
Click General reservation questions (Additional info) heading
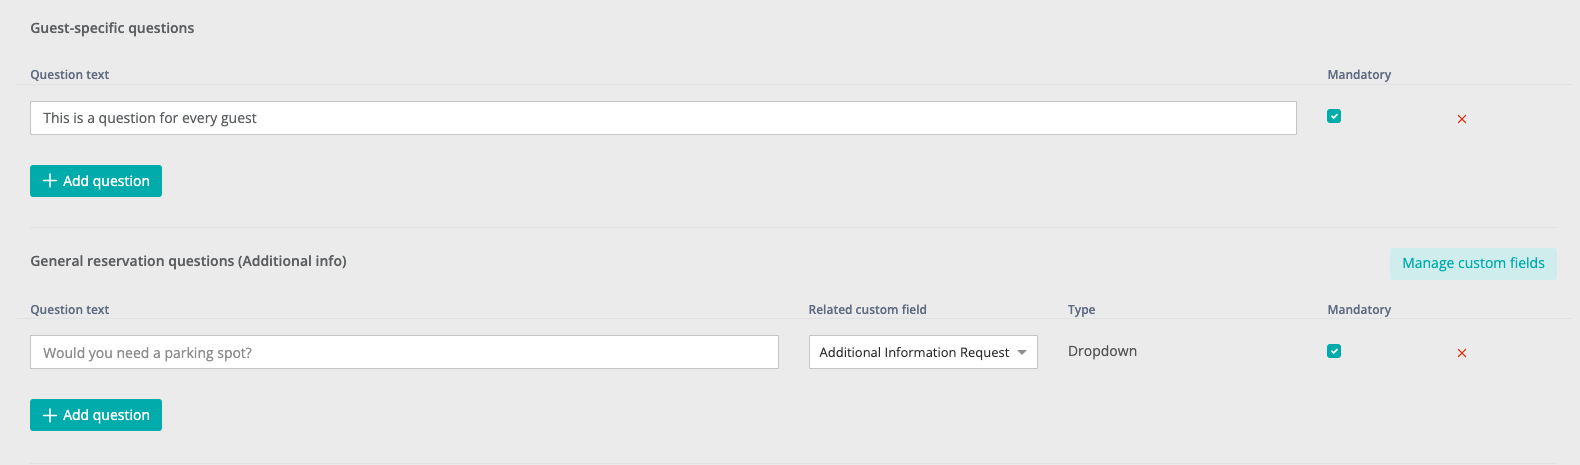pos(188,261)
